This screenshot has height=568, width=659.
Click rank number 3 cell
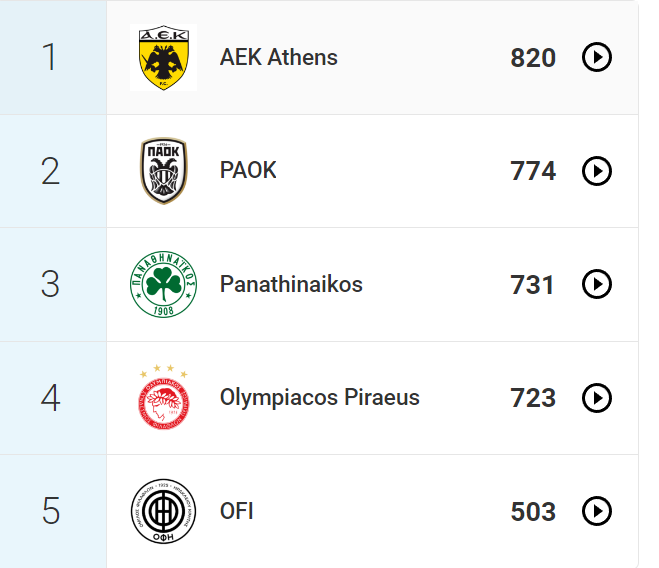[50, 285]
